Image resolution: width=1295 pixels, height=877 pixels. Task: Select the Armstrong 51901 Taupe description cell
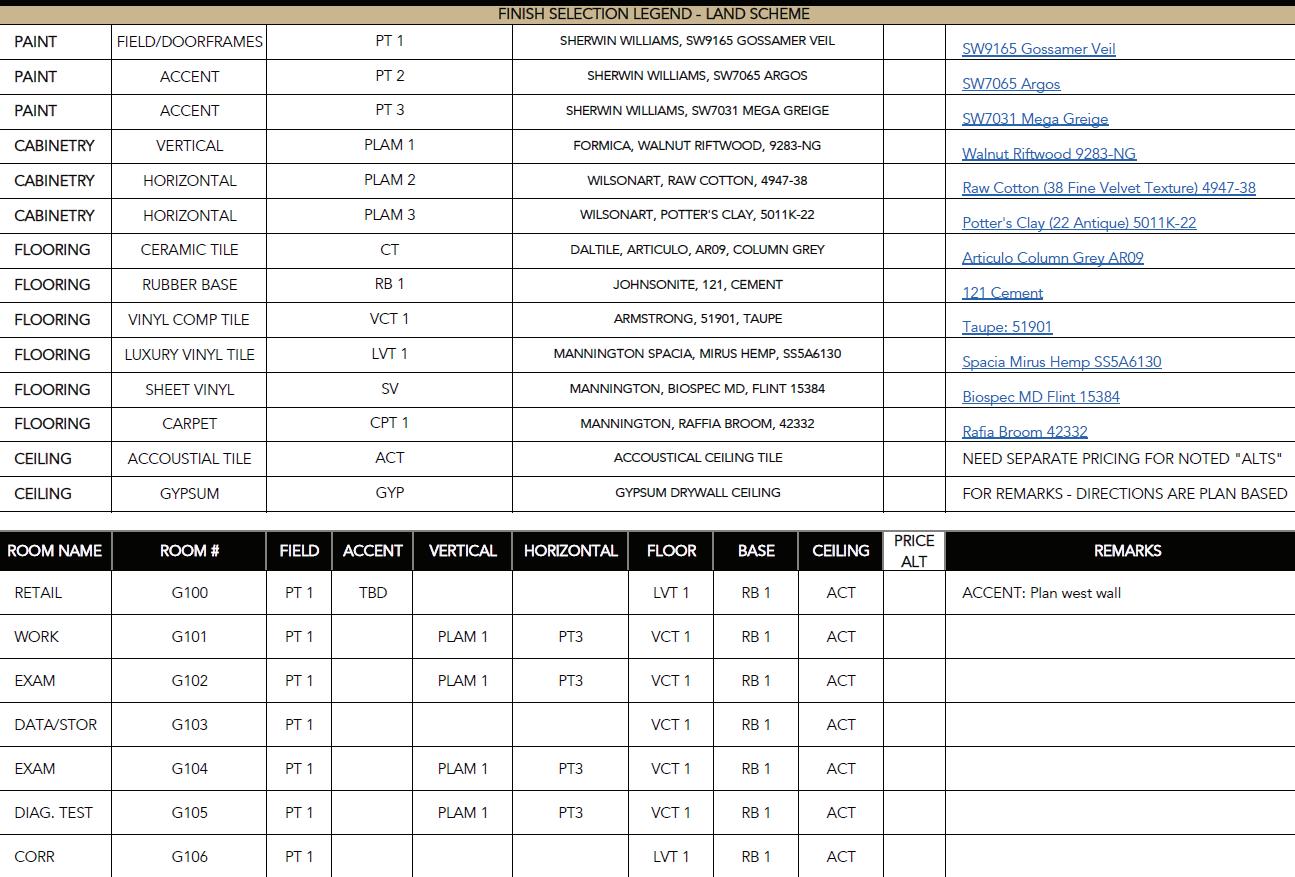tap(697, 319)
